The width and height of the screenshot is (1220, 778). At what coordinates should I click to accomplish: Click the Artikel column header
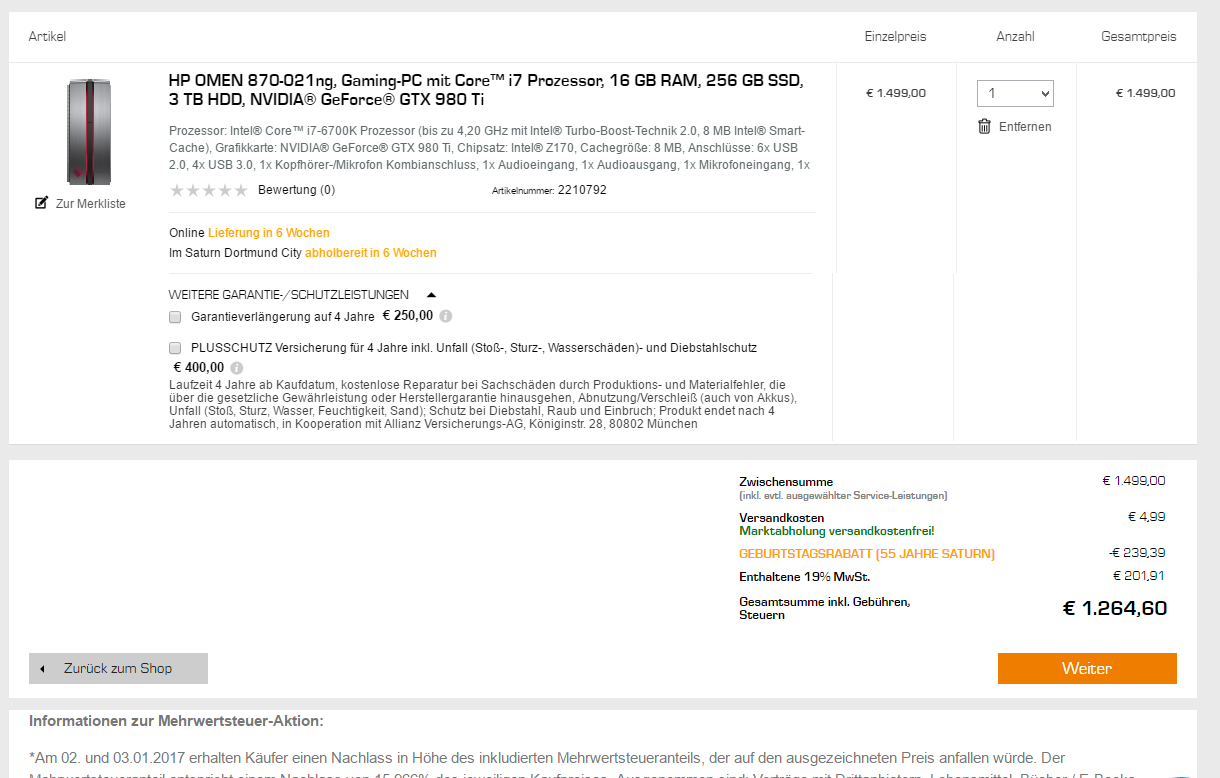(x=47, y=37)
